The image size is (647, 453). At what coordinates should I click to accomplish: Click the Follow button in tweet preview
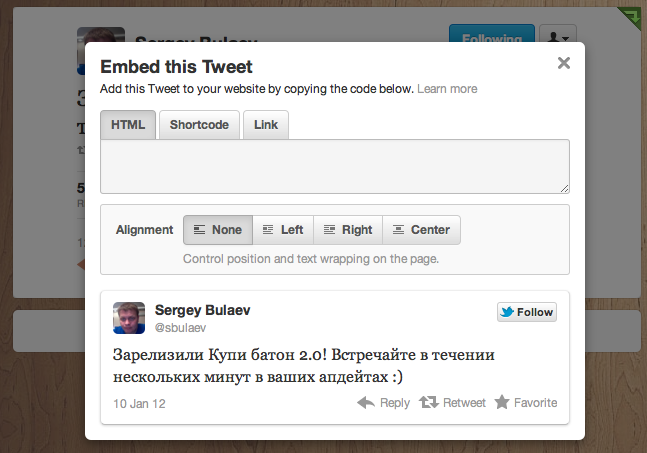[527, 312]
